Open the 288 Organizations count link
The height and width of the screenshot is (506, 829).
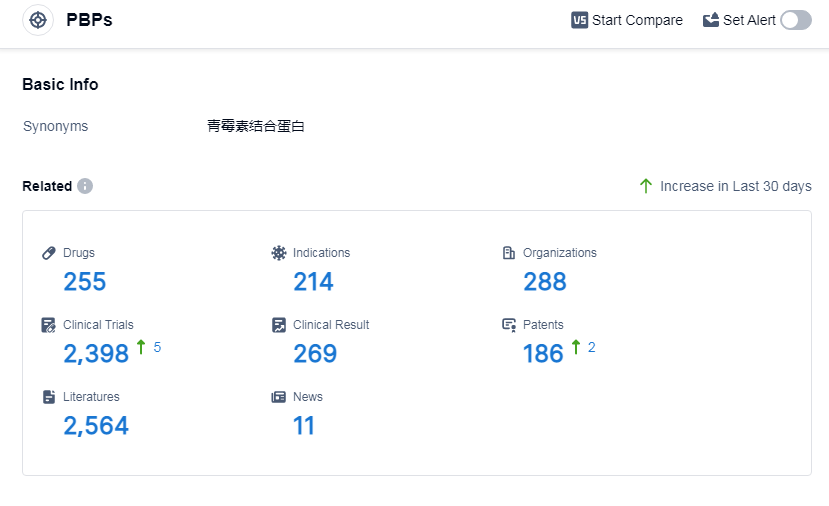(x=545, y=282)
